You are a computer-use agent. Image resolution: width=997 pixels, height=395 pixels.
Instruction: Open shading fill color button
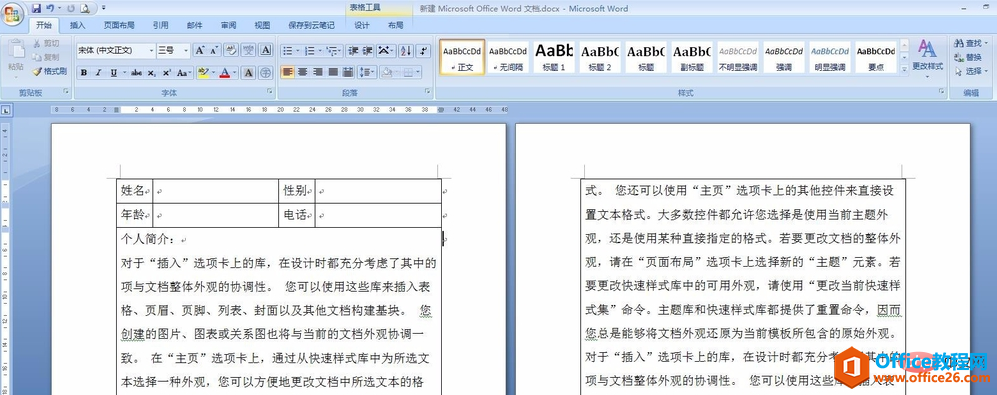point(387,73)
